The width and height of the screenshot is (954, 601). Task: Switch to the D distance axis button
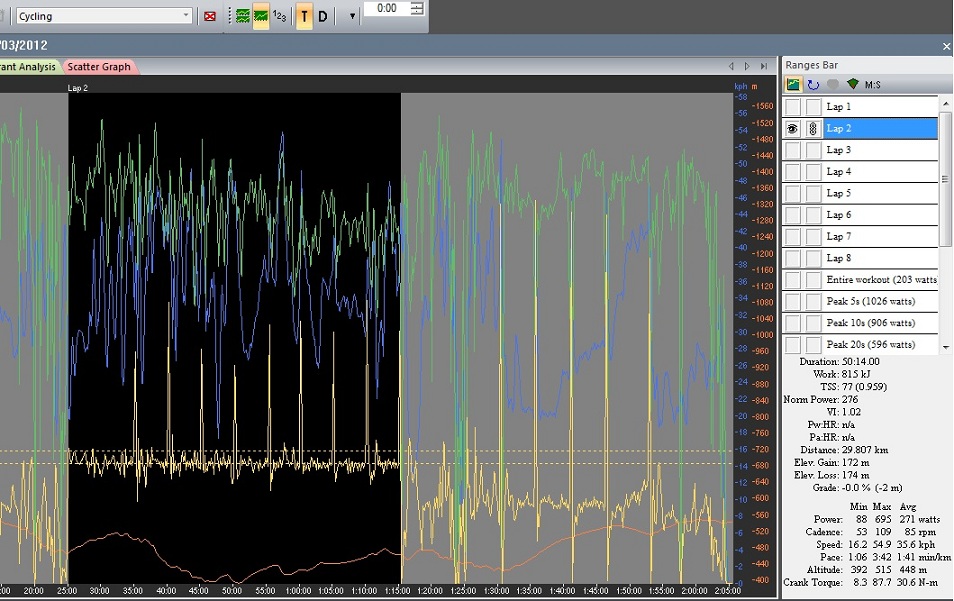coord(323,16)
